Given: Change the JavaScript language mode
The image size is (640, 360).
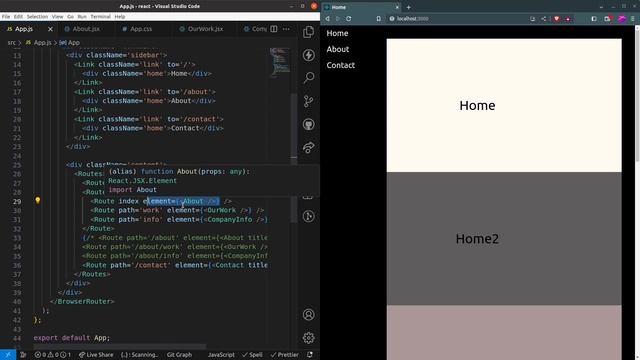Looking at the screenshot, I should tap(221, 355).
